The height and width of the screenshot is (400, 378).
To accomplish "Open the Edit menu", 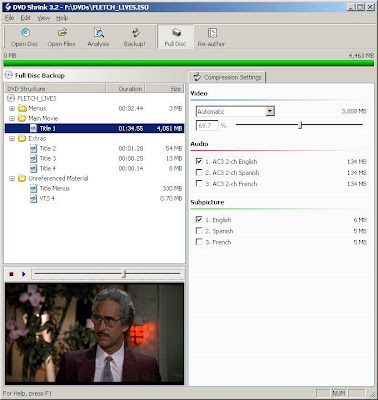I will tap(25, 18).
